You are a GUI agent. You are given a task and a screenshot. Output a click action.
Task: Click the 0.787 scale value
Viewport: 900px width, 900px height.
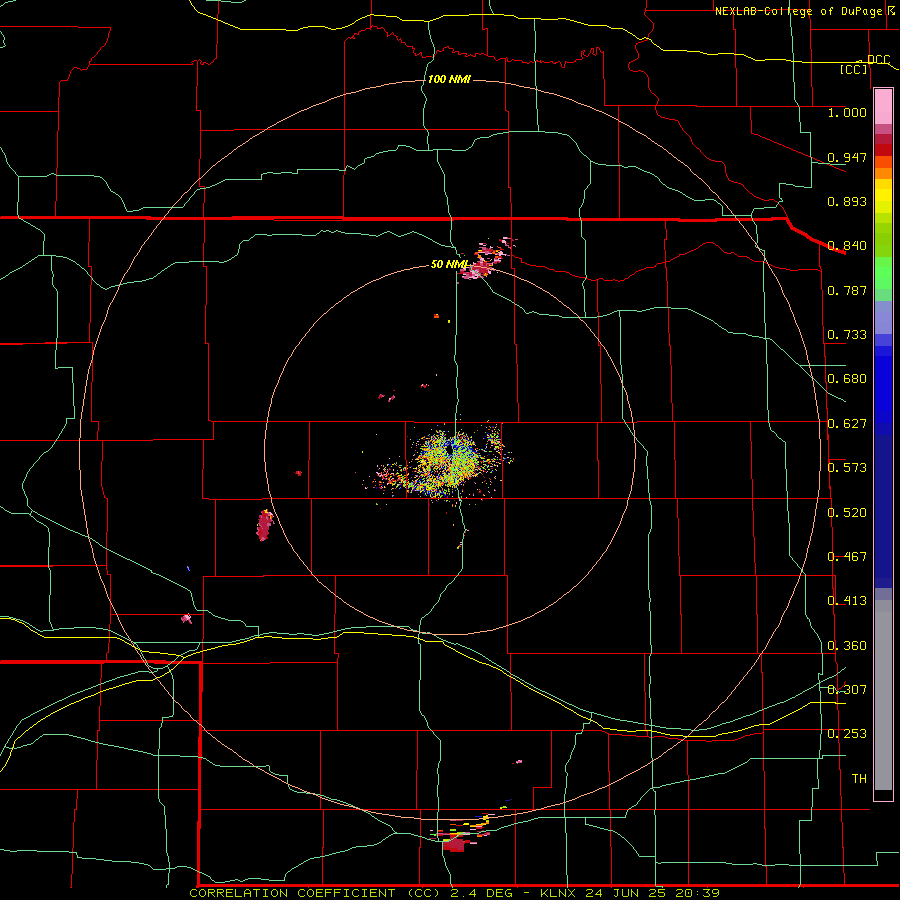point(847,290)
